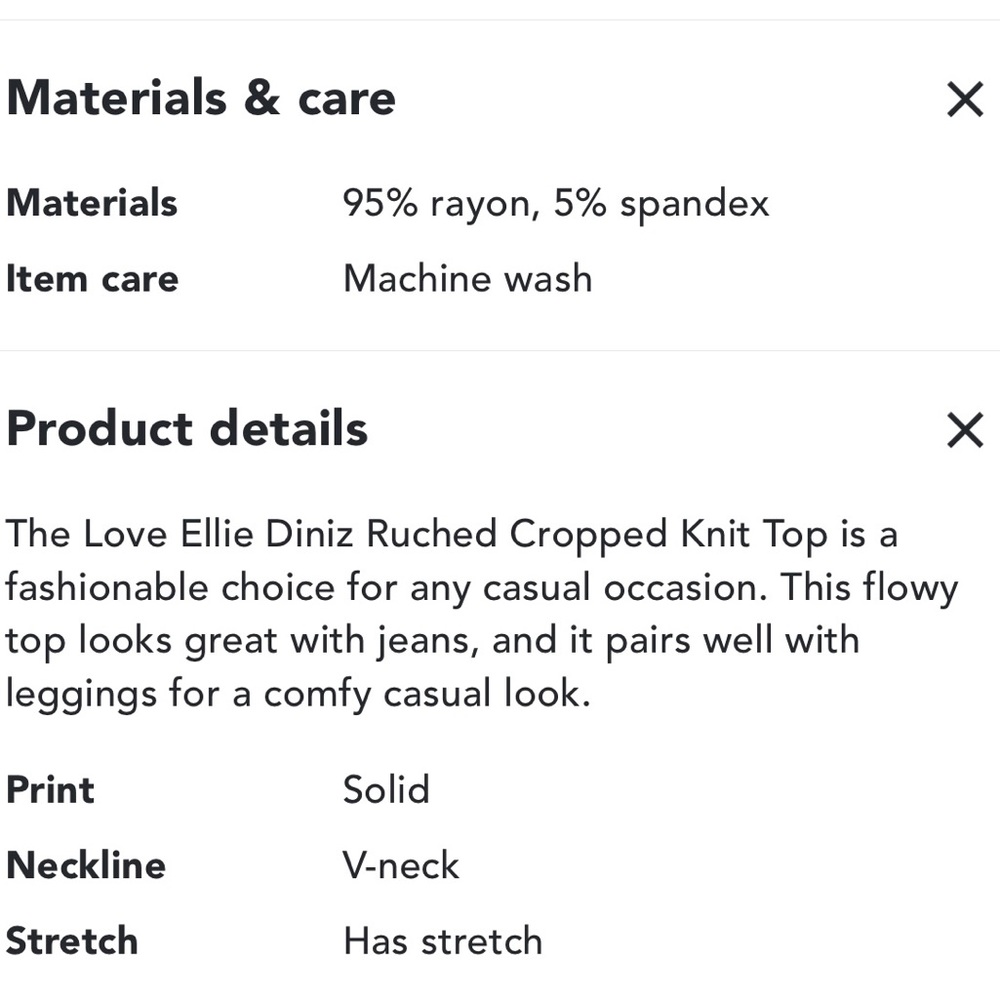Select the Neckline label
The width and height of the screenshot is (1000, 1000).
coord(86,864)
